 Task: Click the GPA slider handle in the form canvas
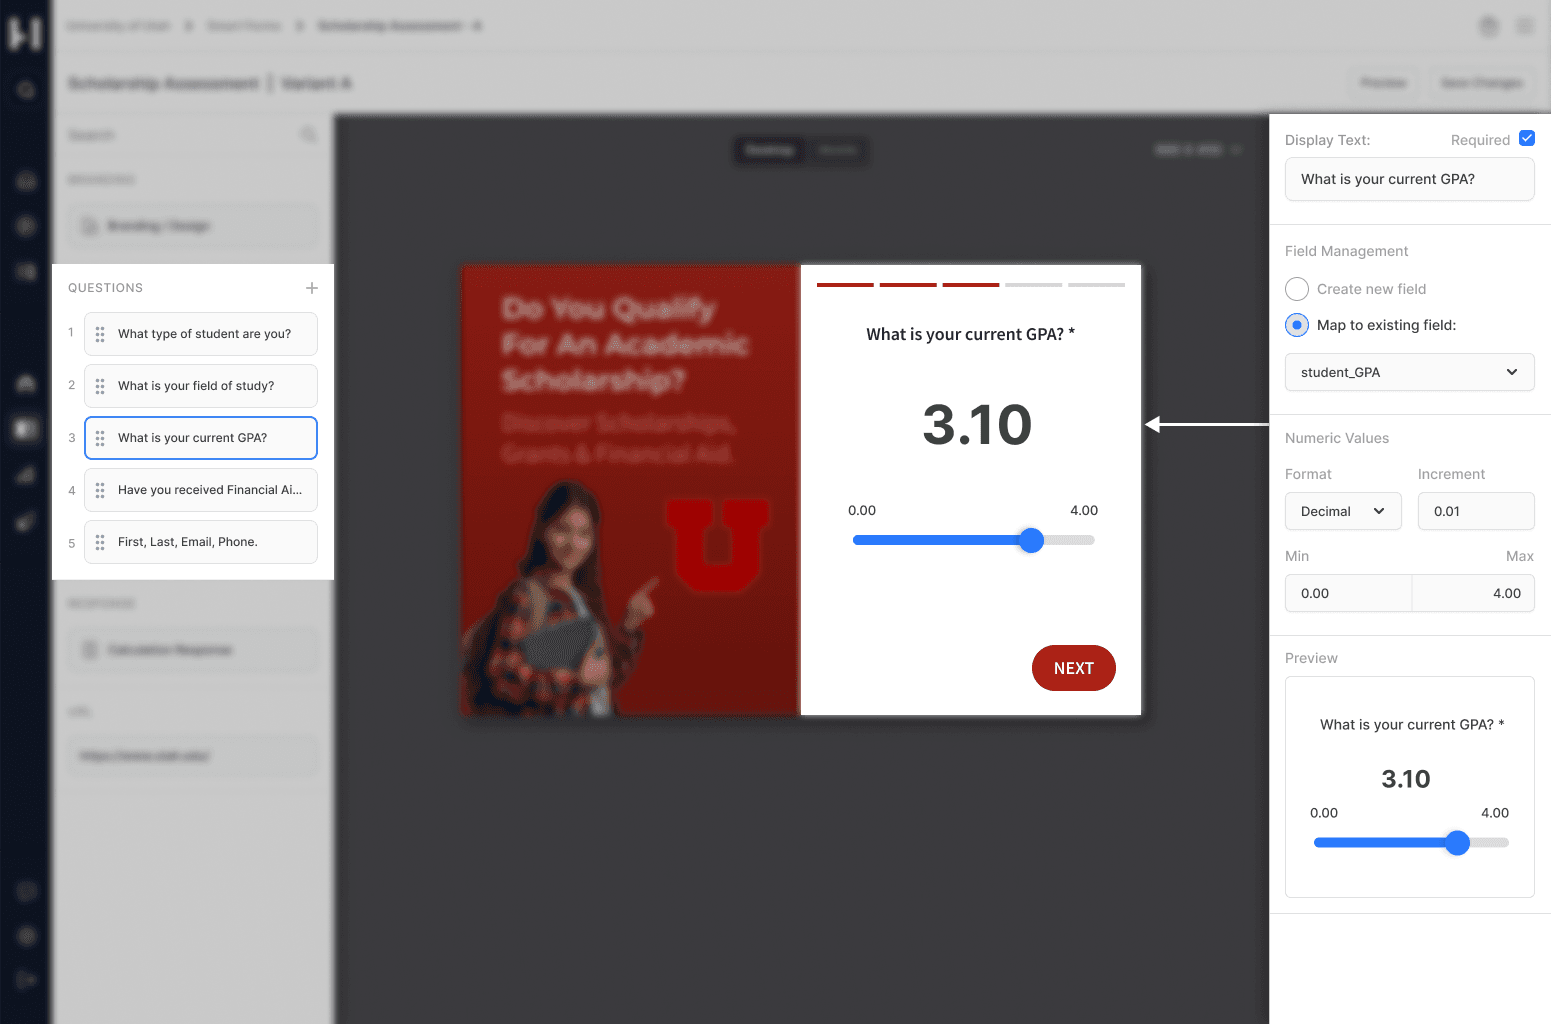(1031, 540)
